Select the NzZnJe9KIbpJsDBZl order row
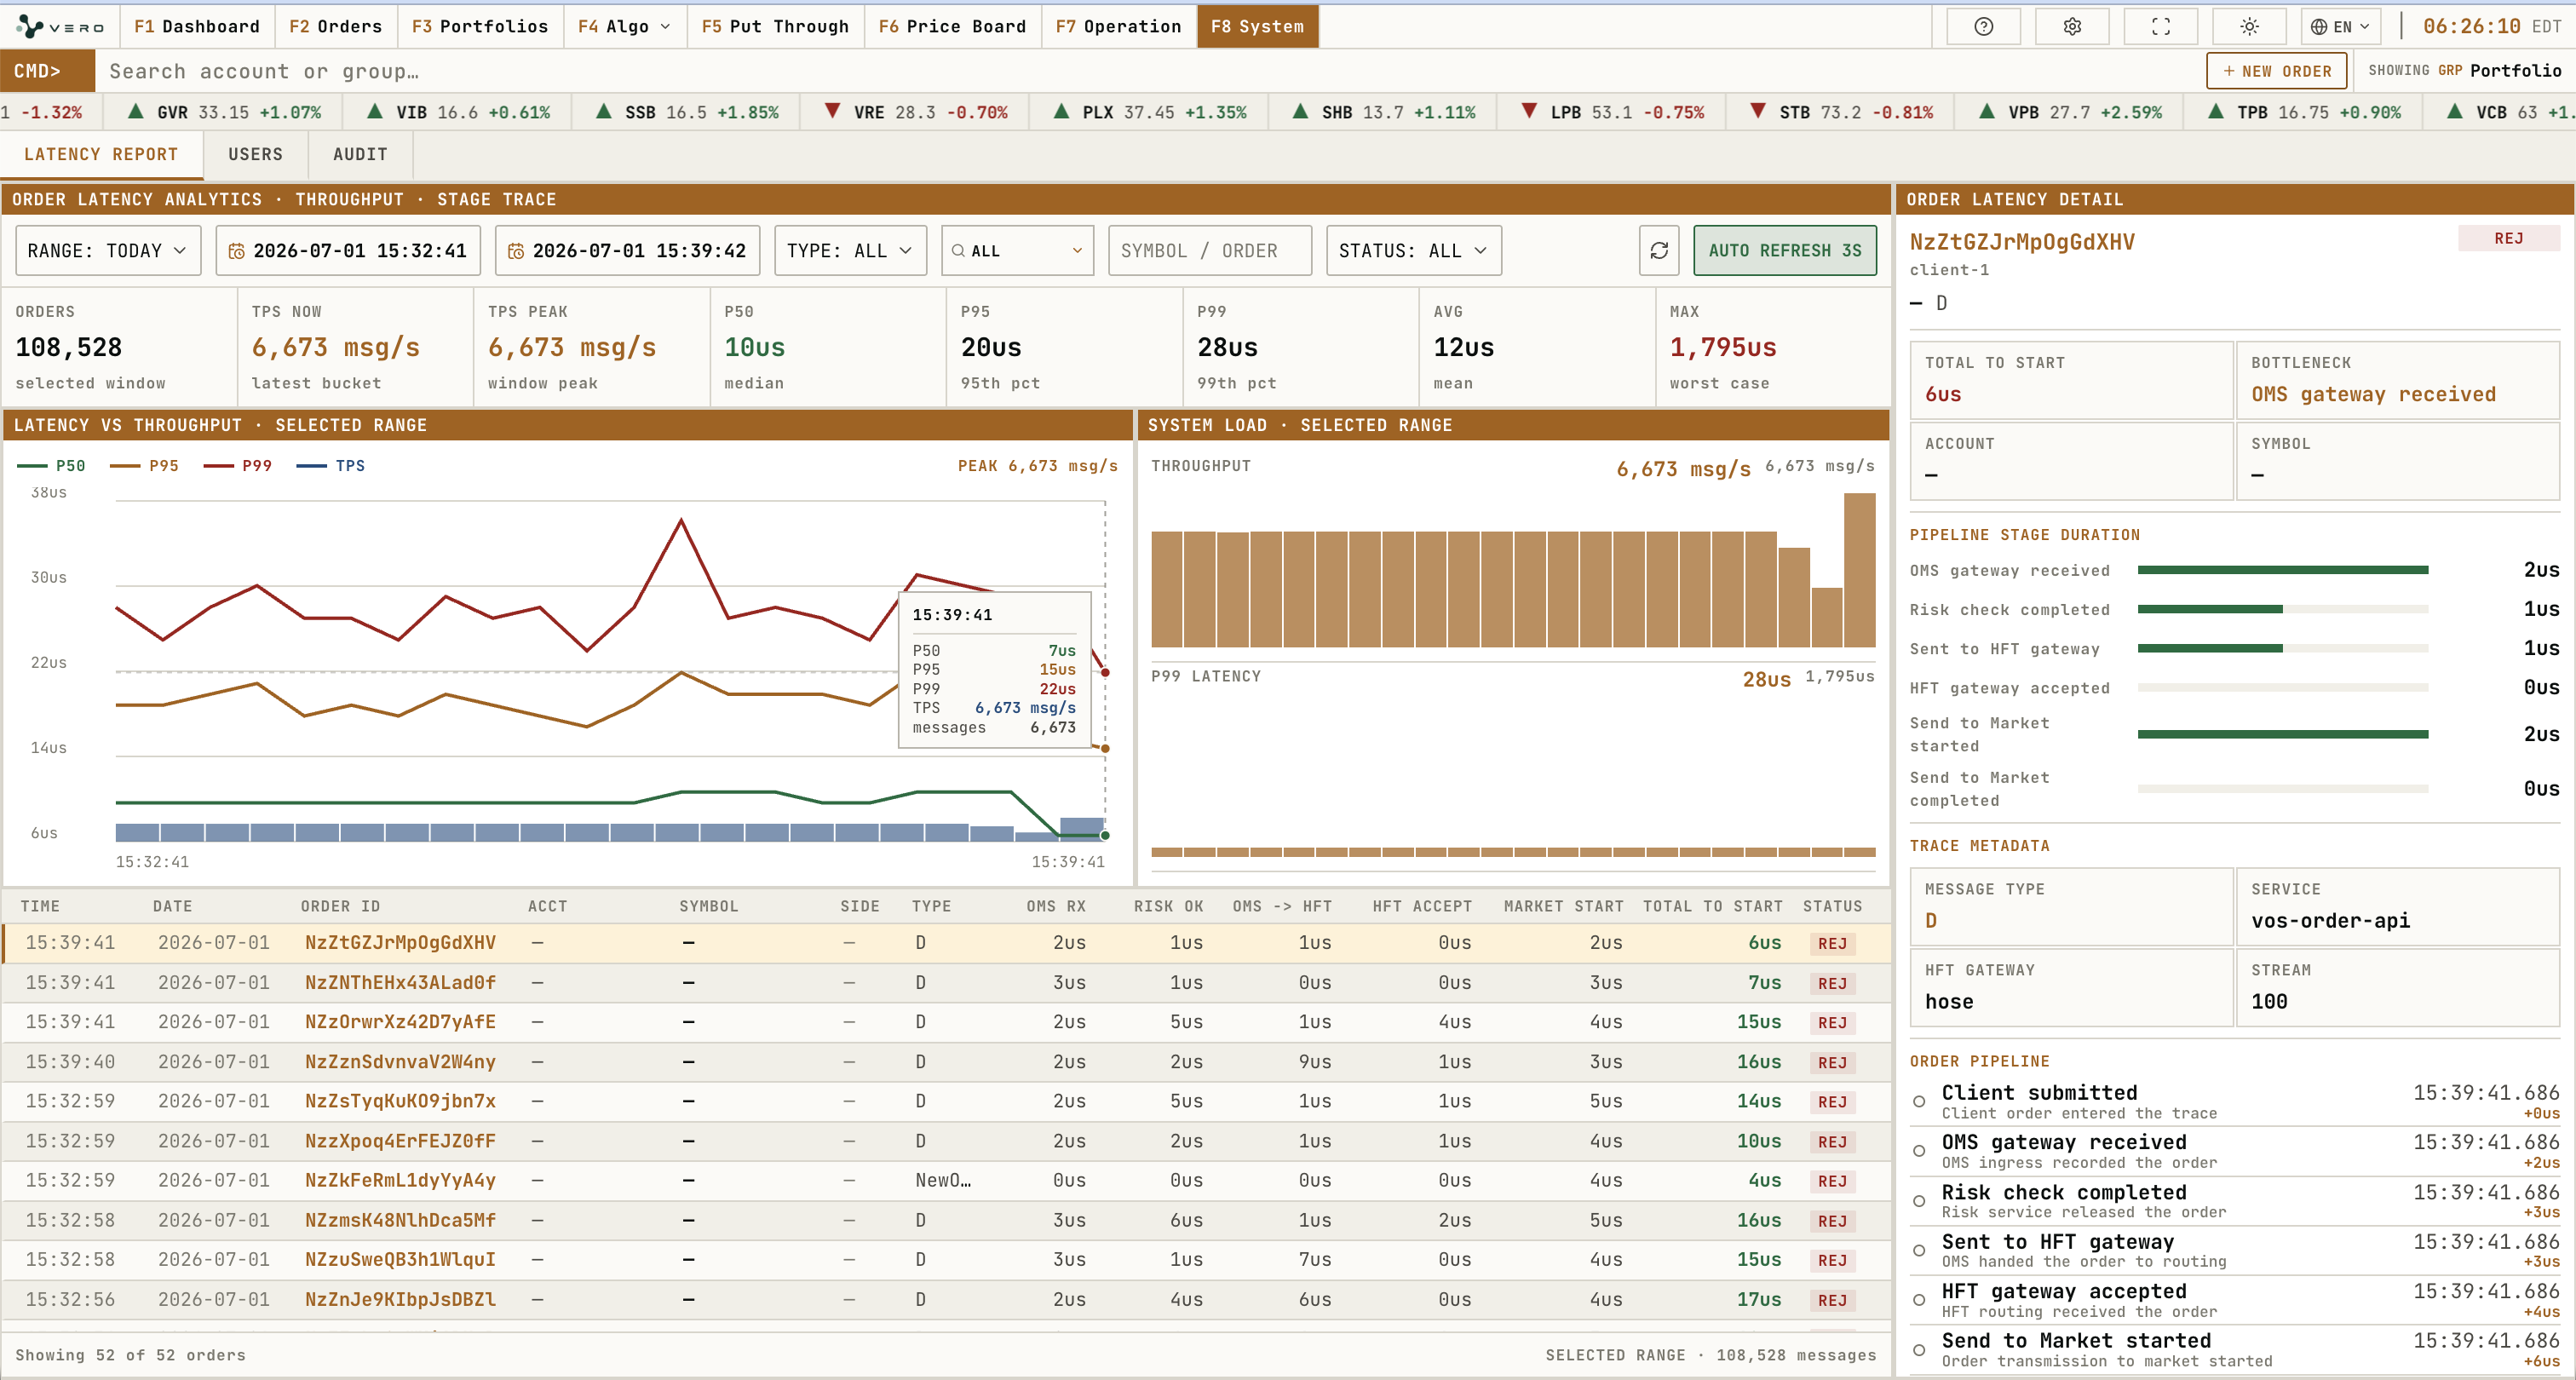The image size is (2576, 1380). 946,1300
